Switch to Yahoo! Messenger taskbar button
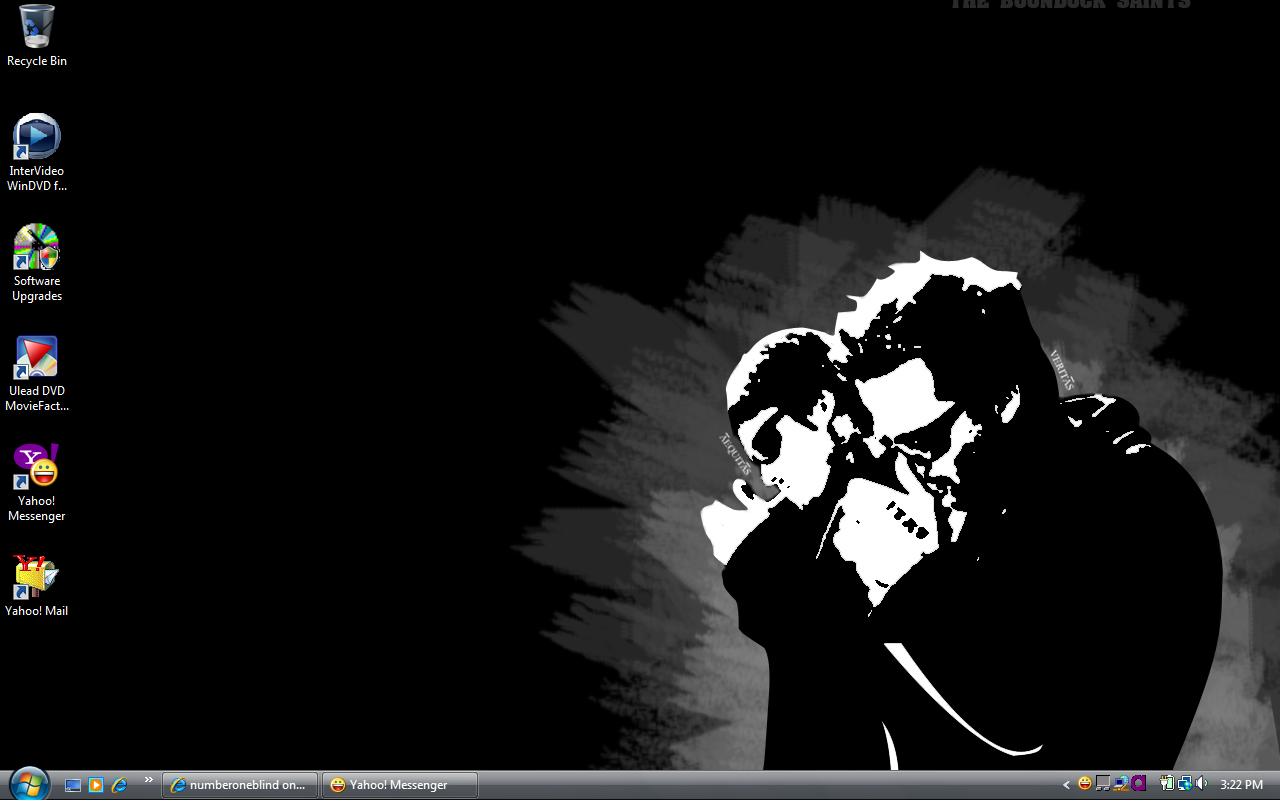The image size is (1280, 801). [x=399, y=785]
